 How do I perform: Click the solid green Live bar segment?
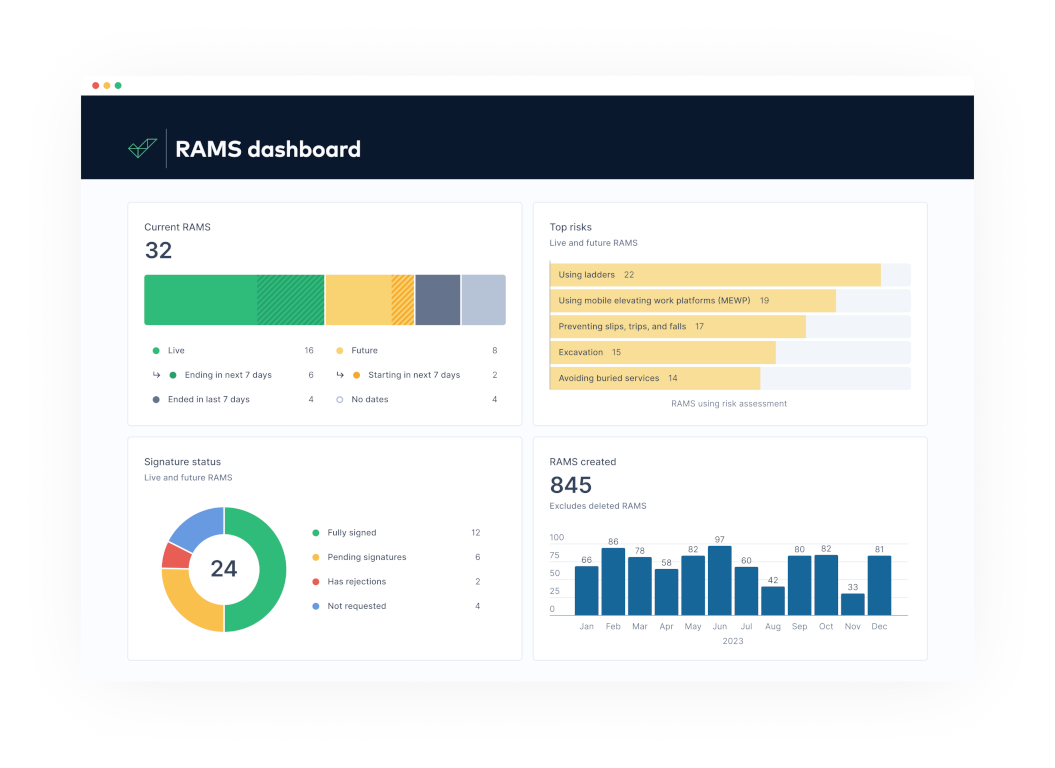201,300
